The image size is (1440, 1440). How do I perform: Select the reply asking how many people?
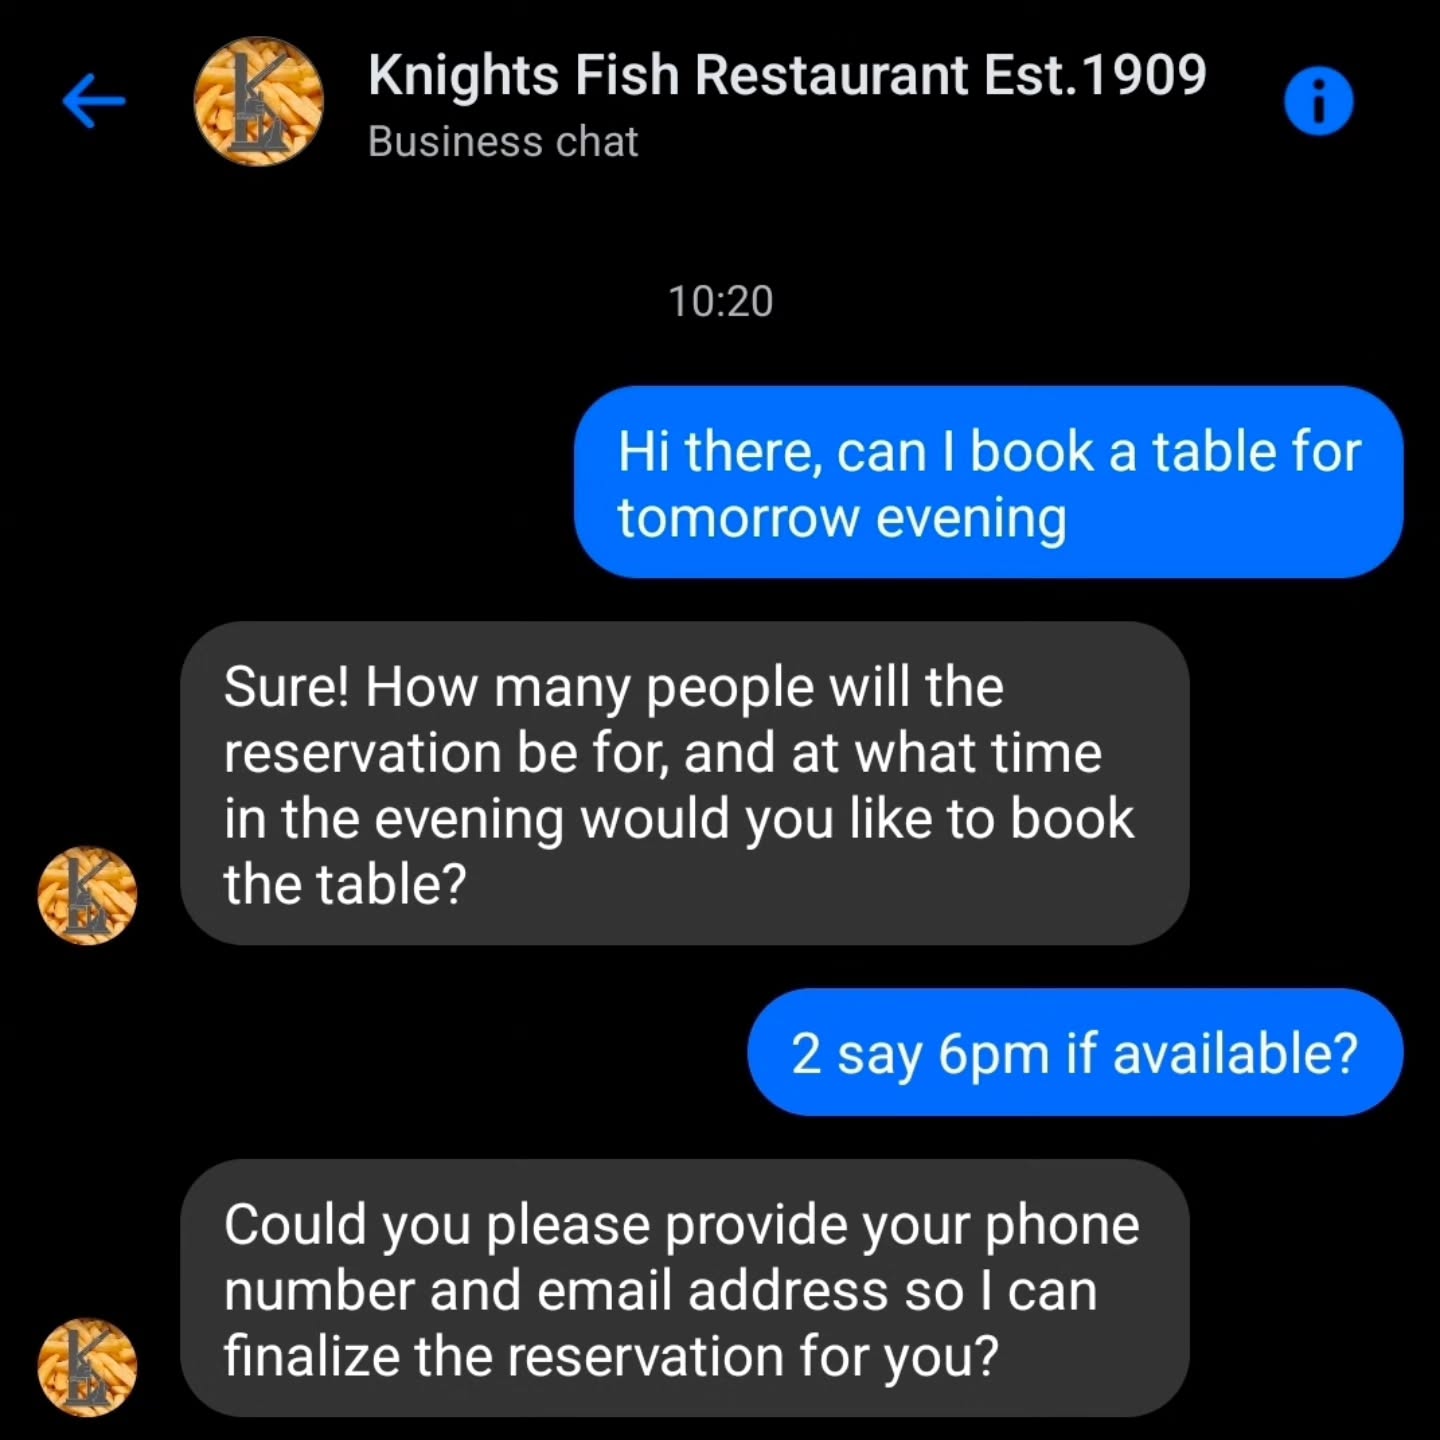click(680, 783)
